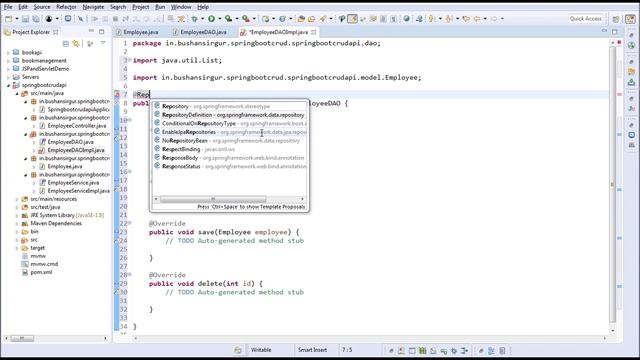Image resolution: width=640 pixels, height=360 pixels.
Task: Click the Debug bug icon in the toolbar
Action: point(195,19)
